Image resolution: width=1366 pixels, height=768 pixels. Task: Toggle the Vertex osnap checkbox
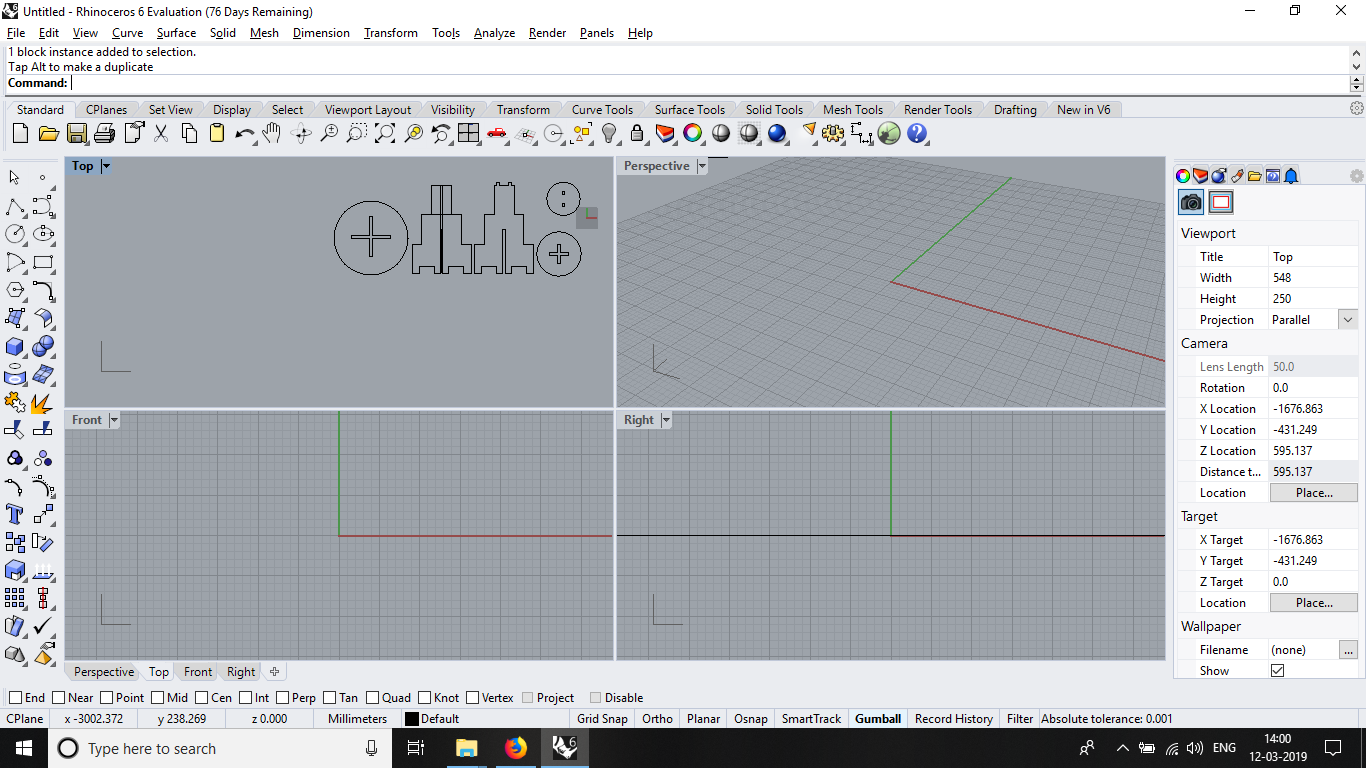pos(472,698)
